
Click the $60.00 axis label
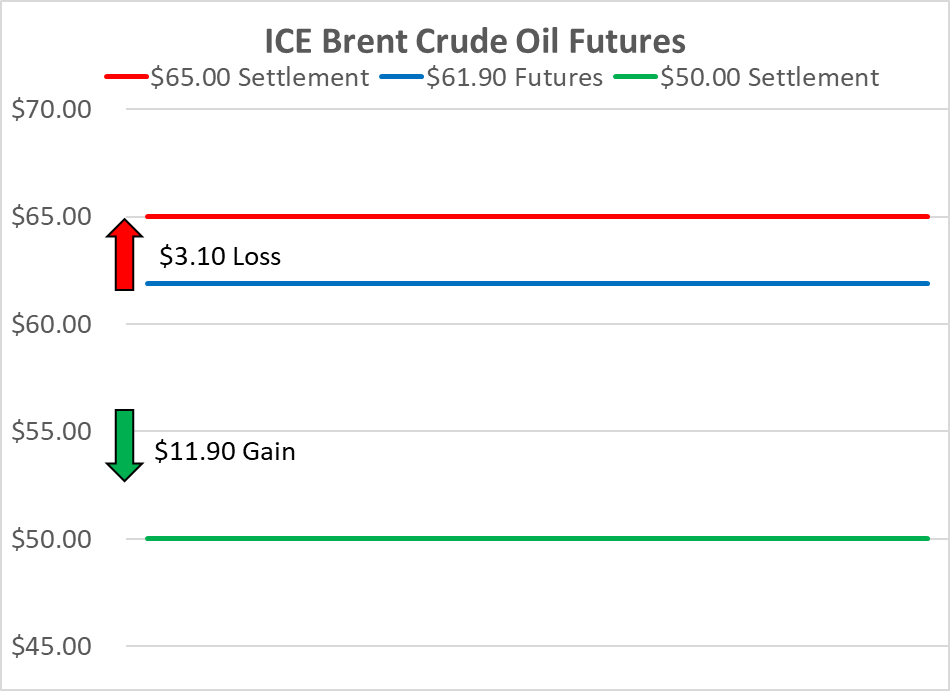tap(52, 324)
